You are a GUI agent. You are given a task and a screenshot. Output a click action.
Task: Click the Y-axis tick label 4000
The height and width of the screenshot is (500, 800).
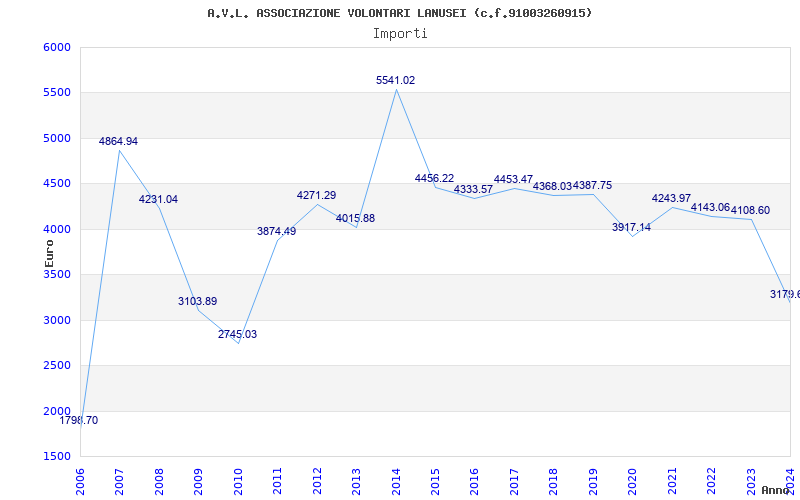(x=57, y=230)
